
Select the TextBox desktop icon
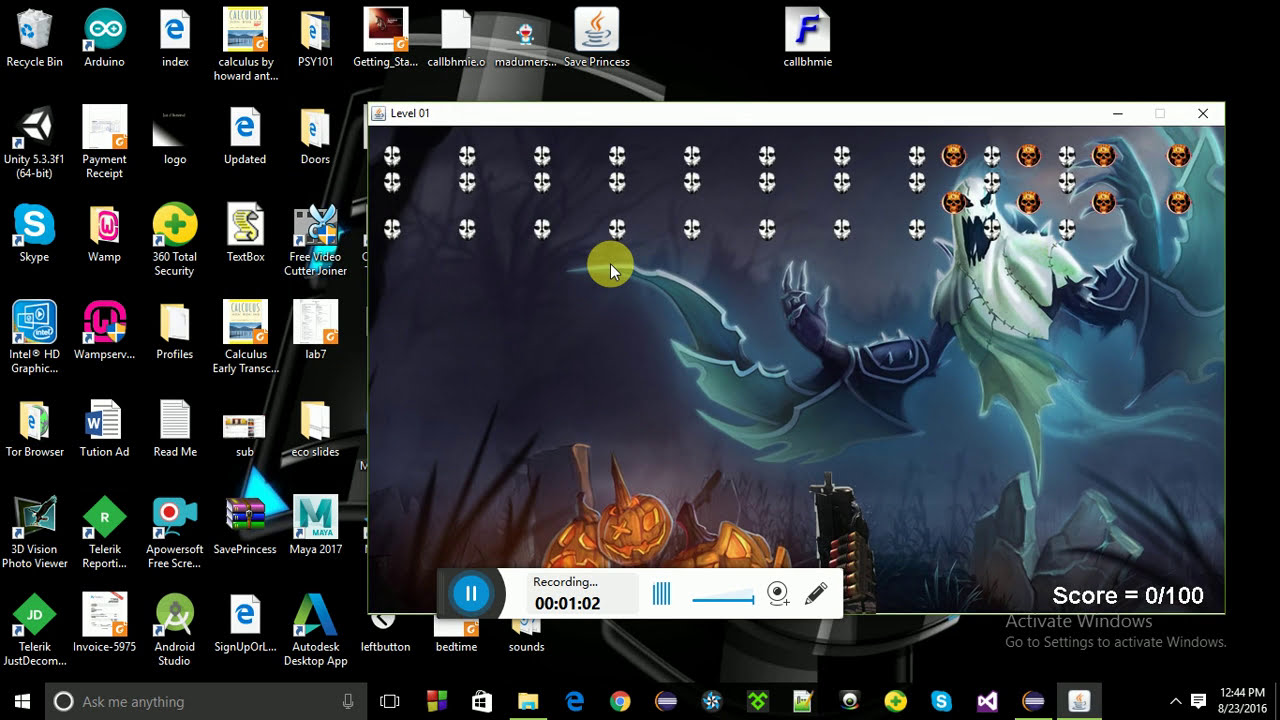click(x=245, y=234)
